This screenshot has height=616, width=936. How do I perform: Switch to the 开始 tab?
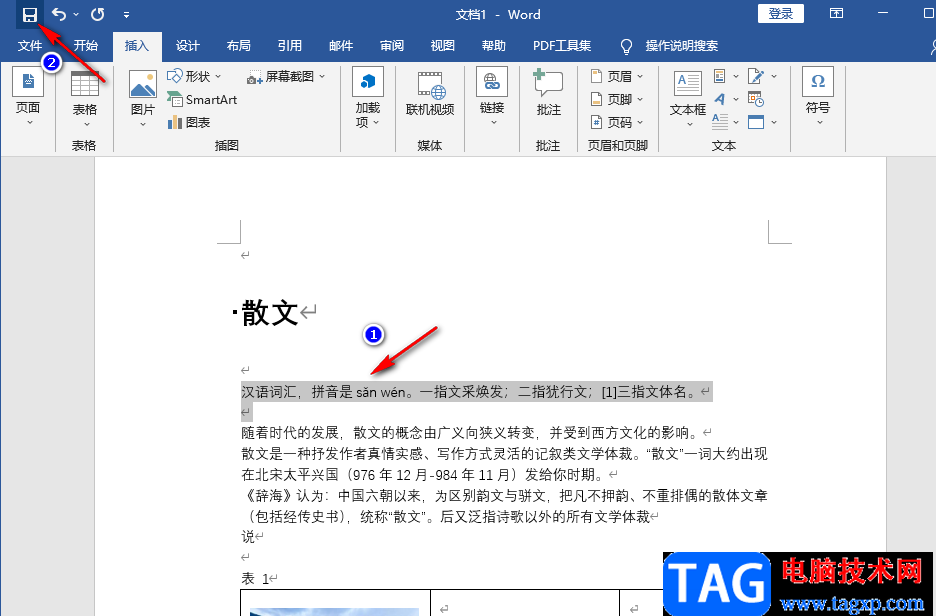(85, 46)
